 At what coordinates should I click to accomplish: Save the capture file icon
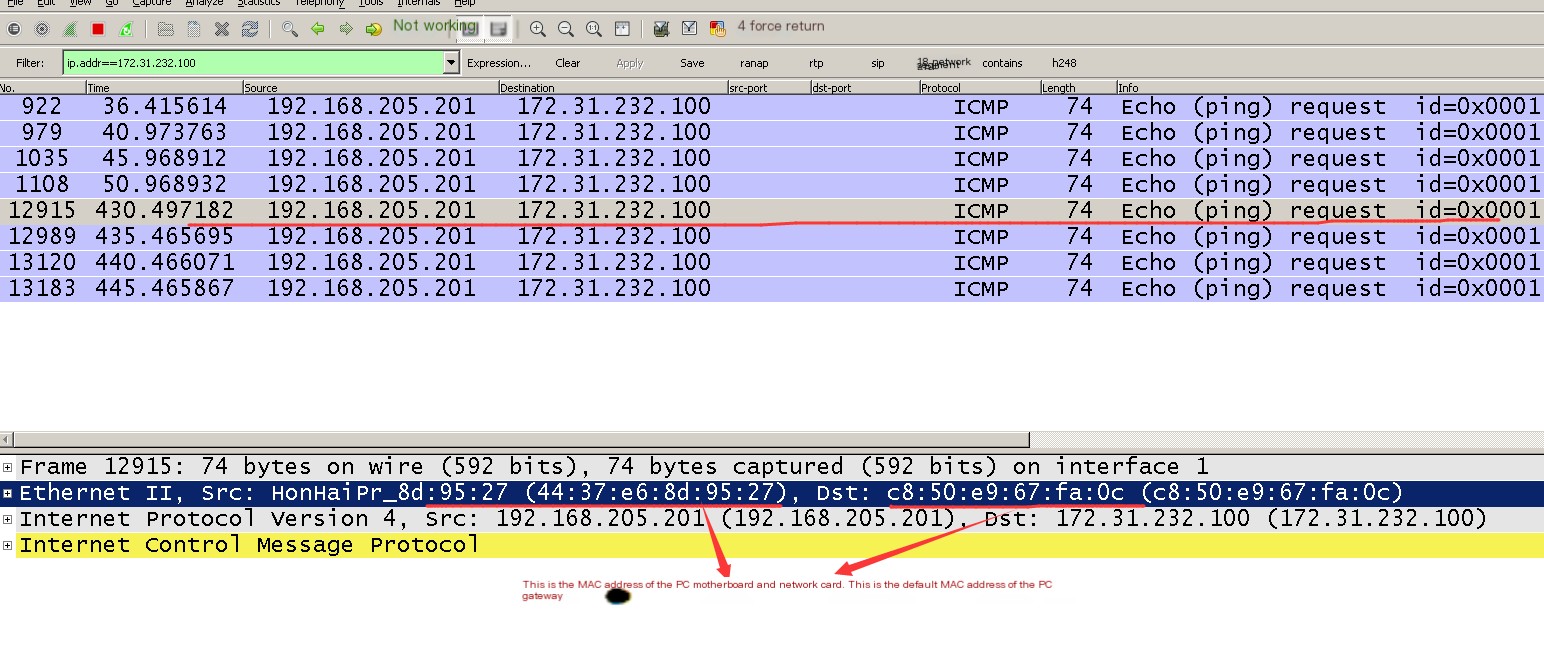pos(194,29)
